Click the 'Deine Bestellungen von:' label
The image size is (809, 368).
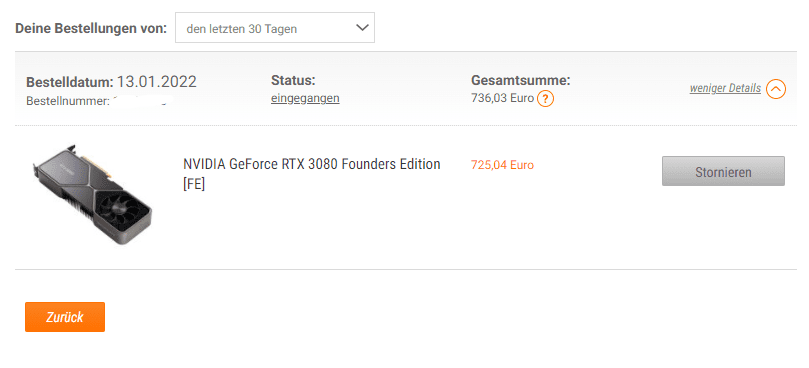tap(91, 28)
